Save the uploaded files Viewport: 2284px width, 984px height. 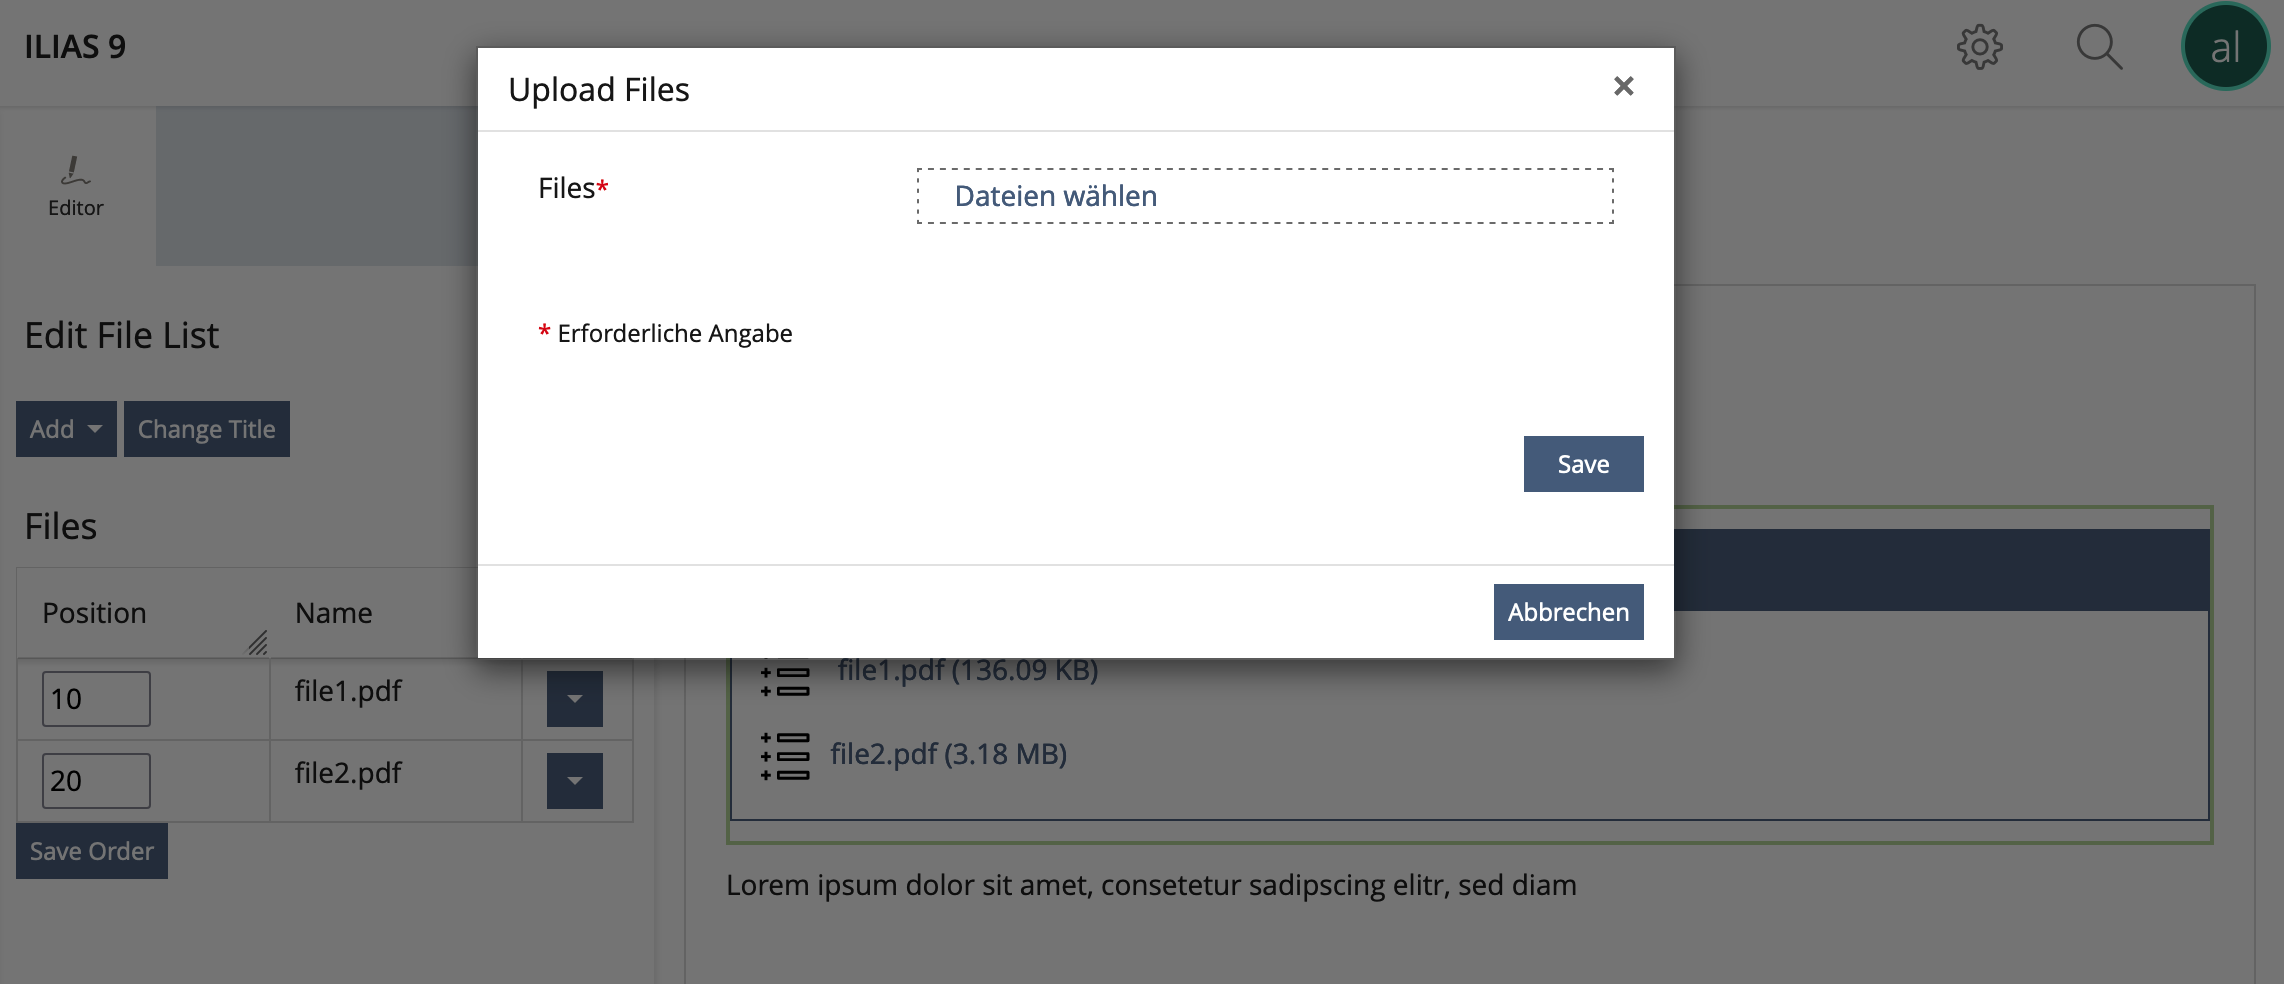tap(1582, 464)
